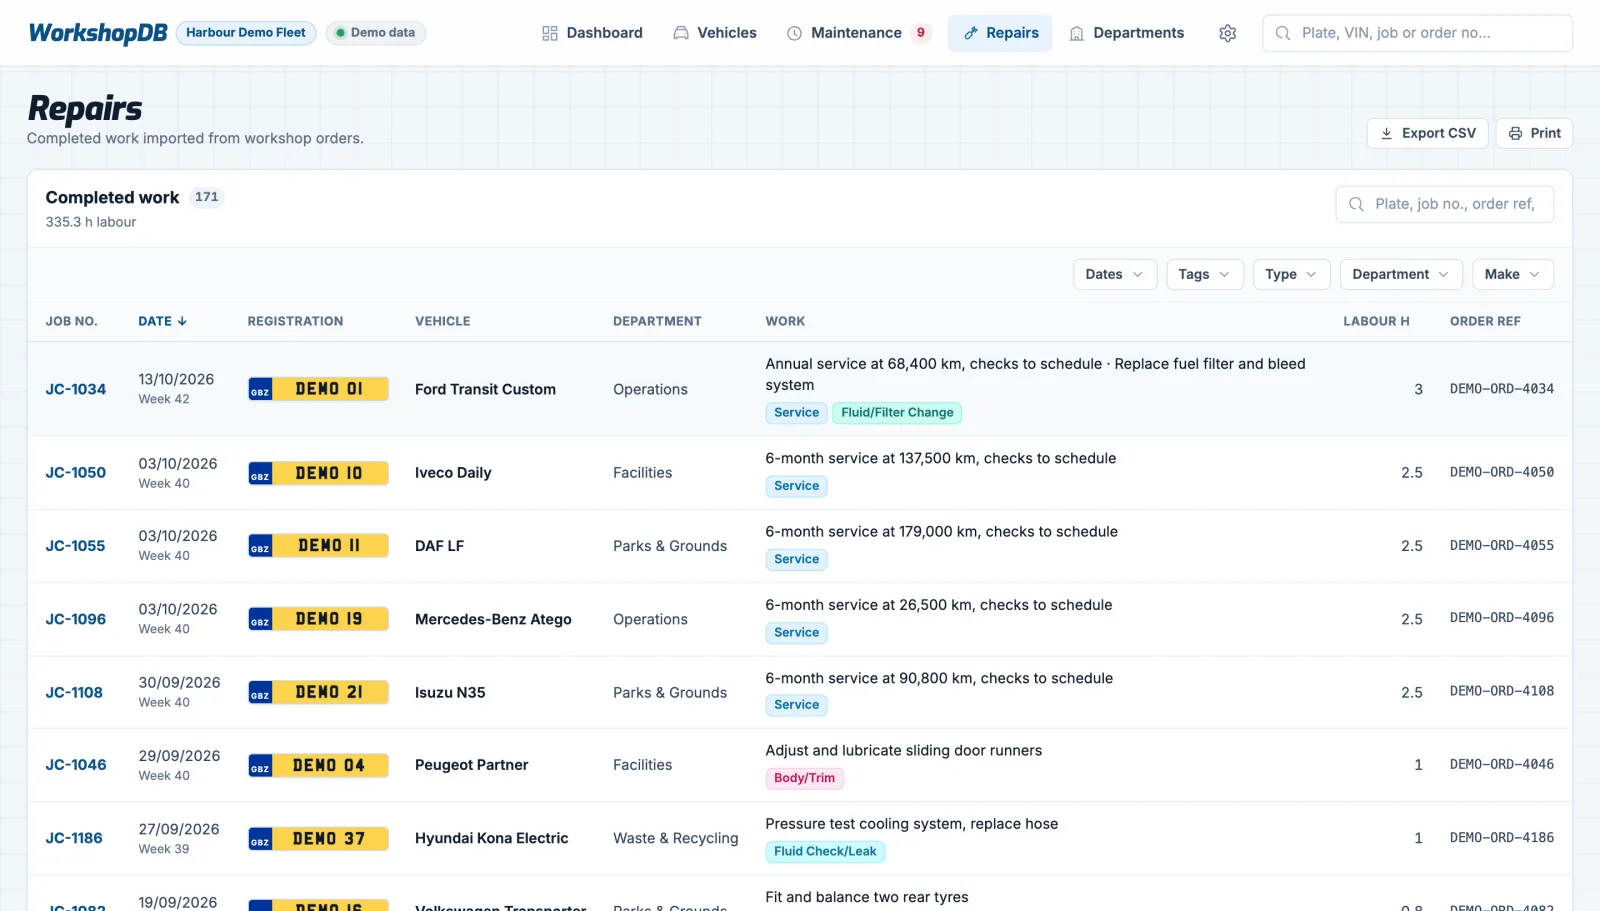Click the 171 completed work count

tap(207, 197)
